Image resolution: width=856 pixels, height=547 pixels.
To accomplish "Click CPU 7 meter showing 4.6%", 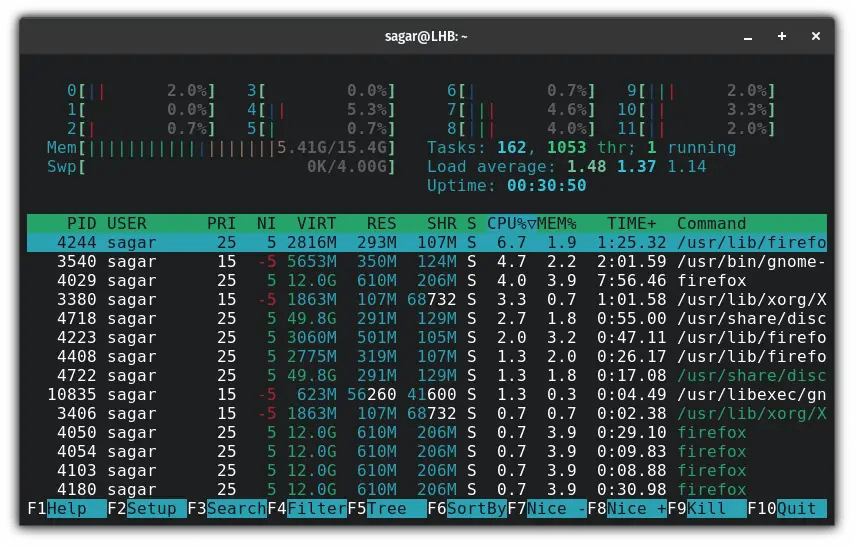I will [521, 110].
